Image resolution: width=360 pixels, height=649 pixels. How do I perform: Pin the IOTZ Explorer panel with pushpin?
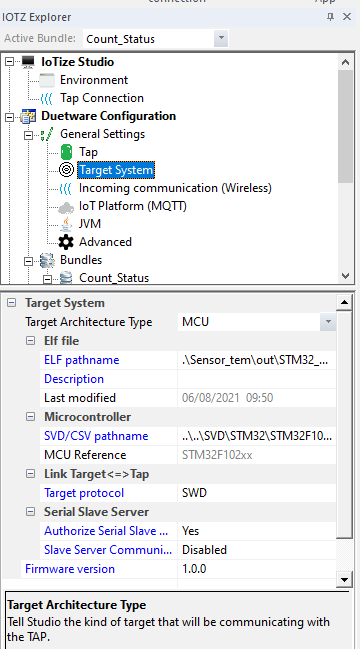[330, 17]
